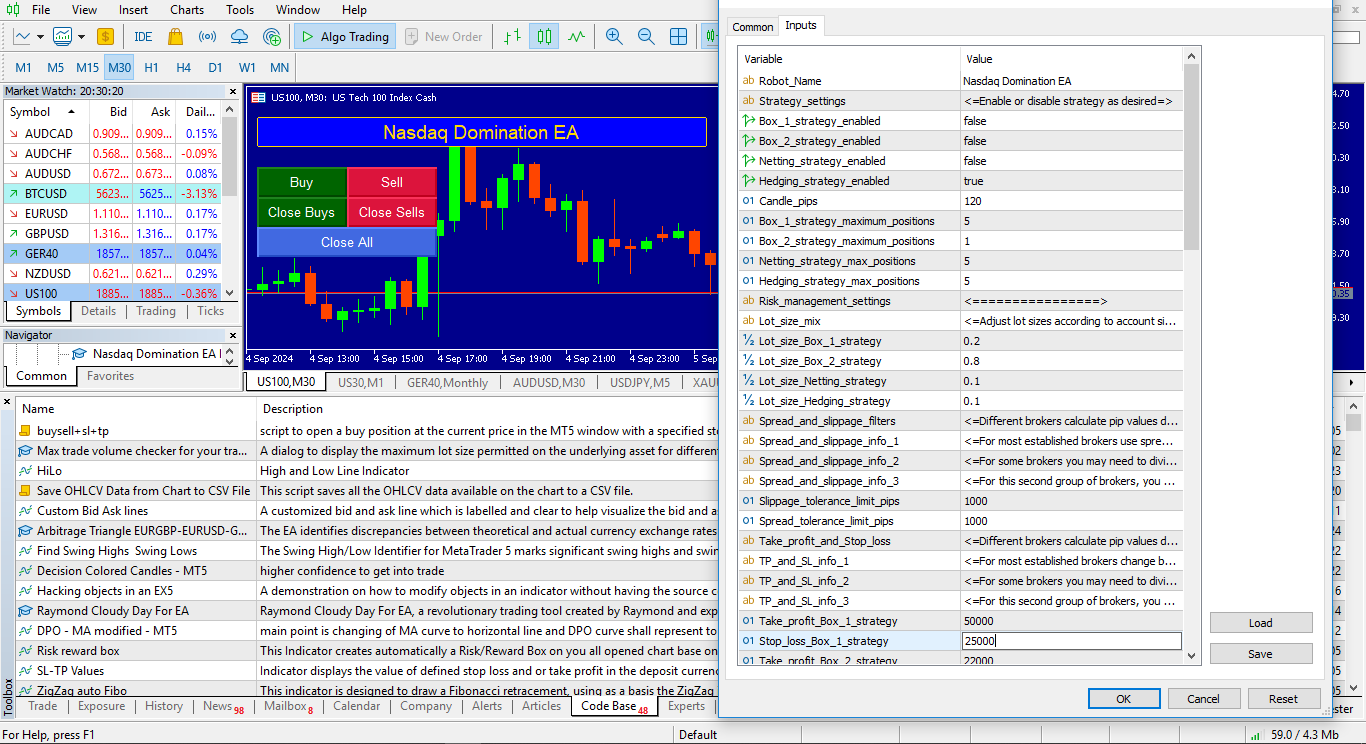Open the File menu

(x=41, y=10)
